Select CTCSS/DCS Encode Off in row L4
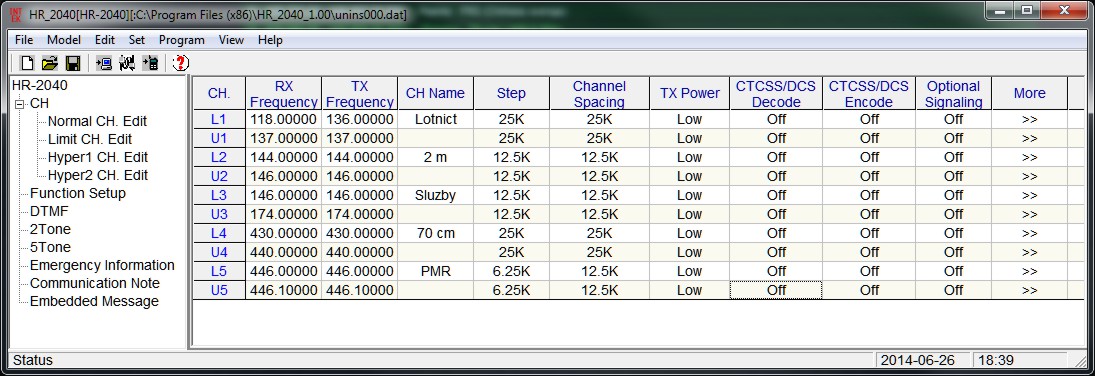 [869, 233]
